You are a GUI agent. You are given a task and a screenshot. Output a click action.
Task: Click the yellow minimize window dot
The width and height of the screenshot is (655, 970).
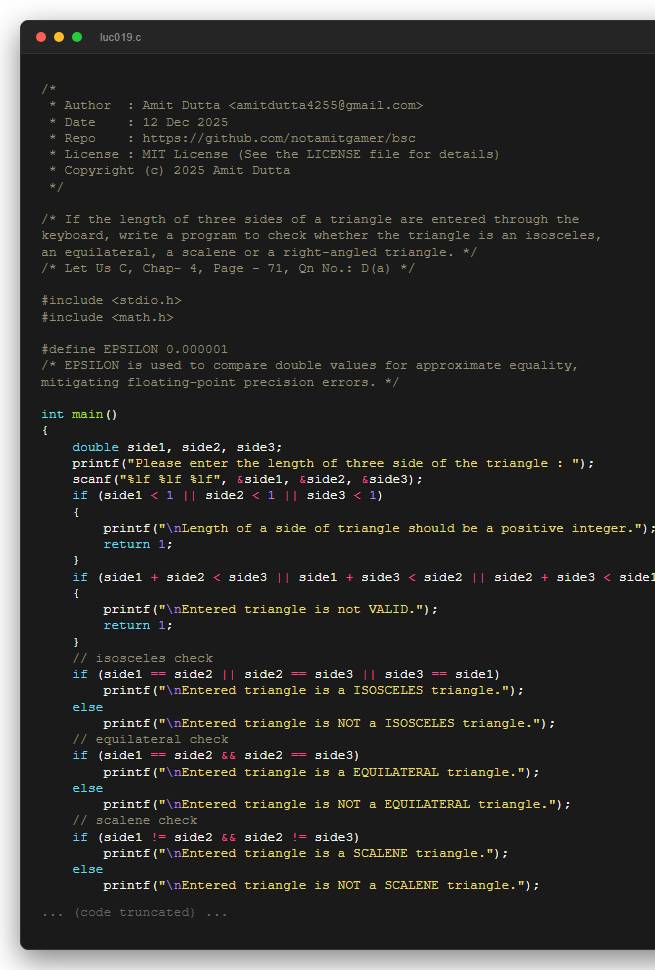point(59,37)
